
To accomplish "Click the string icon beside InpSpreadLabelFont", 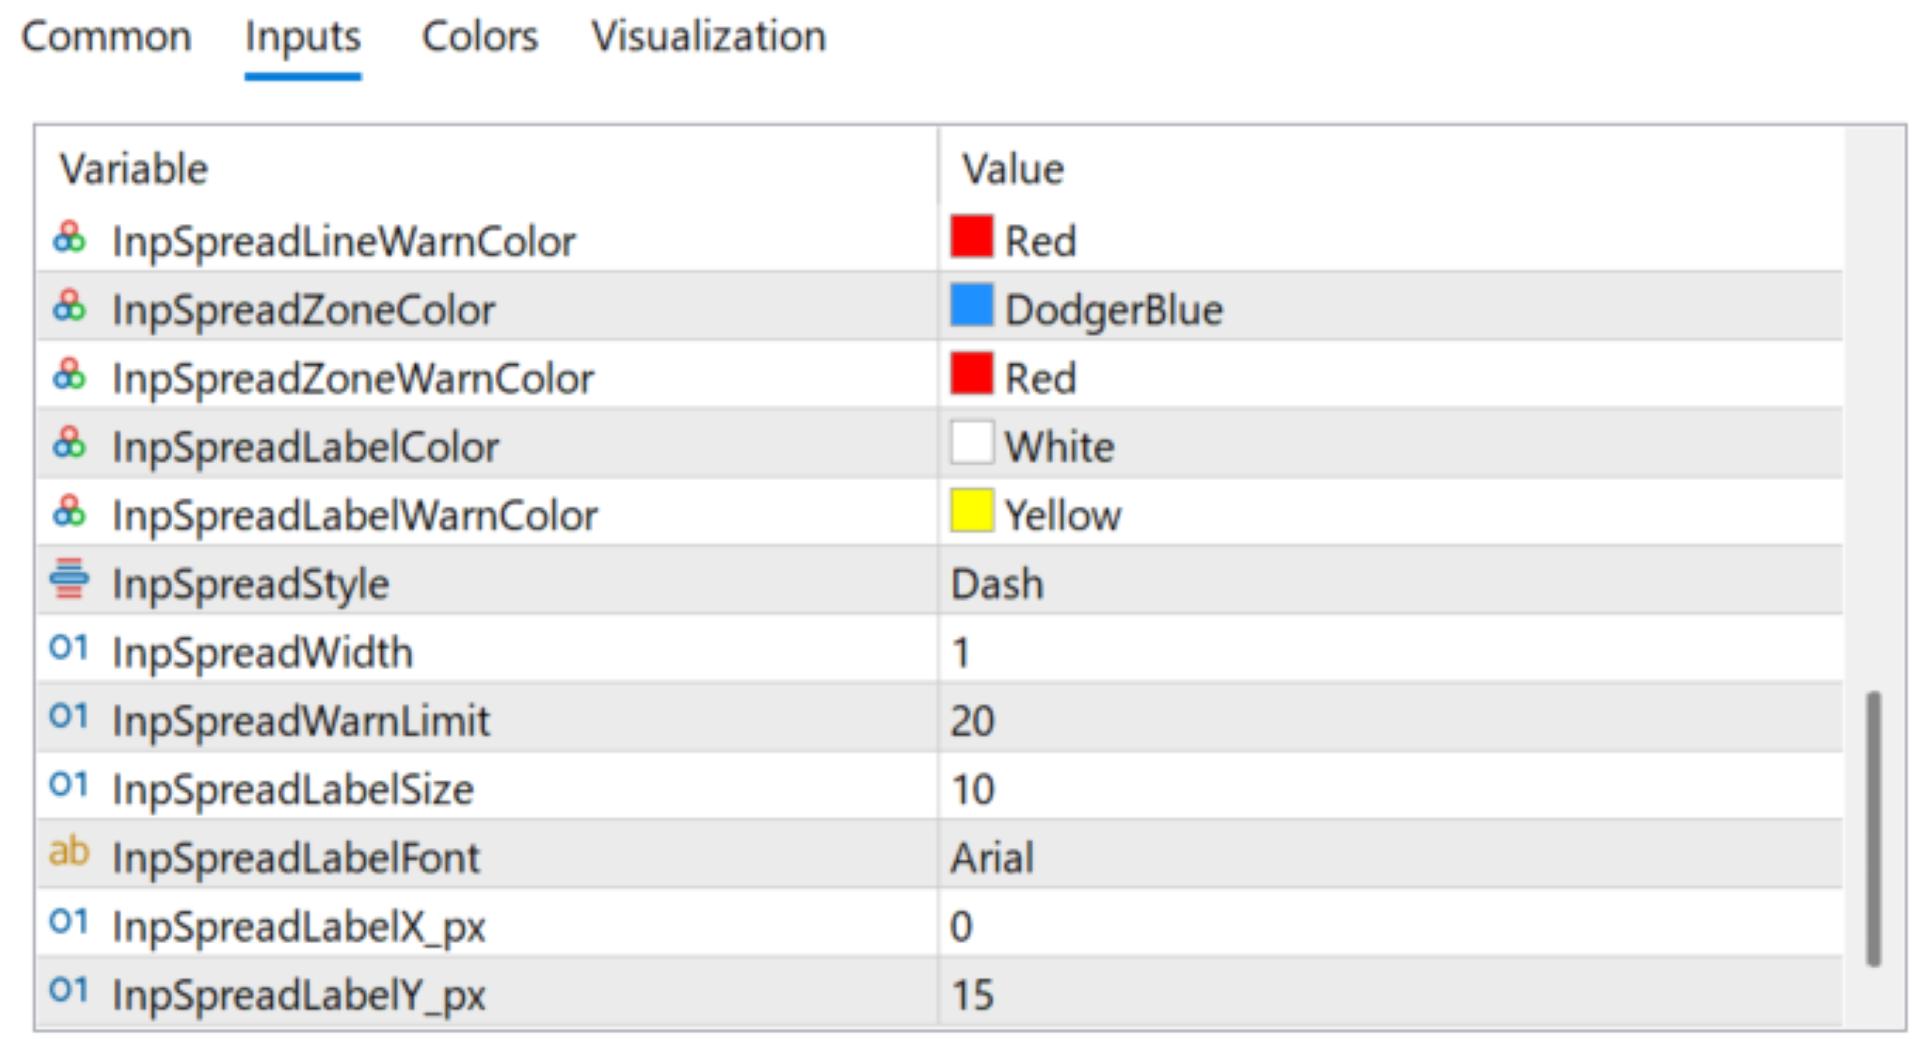I will (69, 853).
